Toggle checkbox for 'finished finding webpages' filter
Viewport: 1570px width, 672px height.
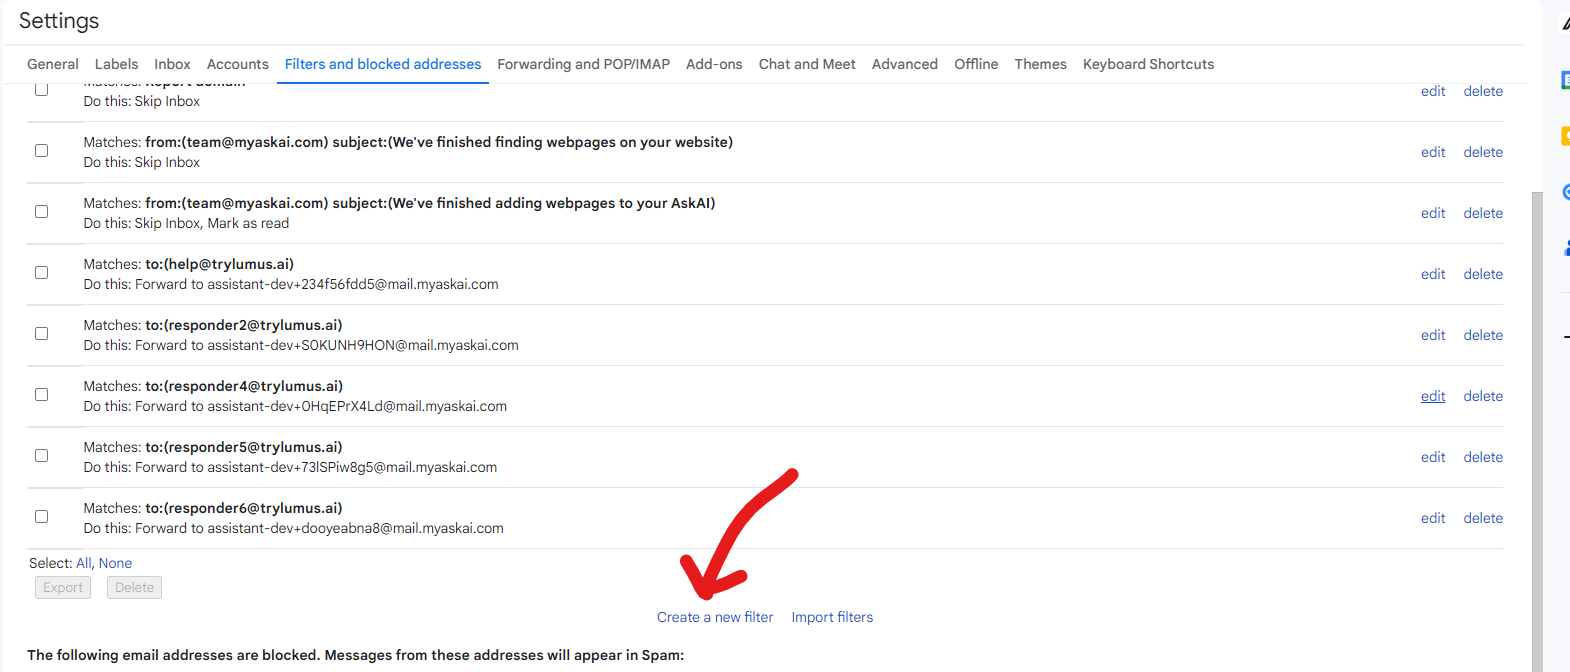[x=42, y=150]
